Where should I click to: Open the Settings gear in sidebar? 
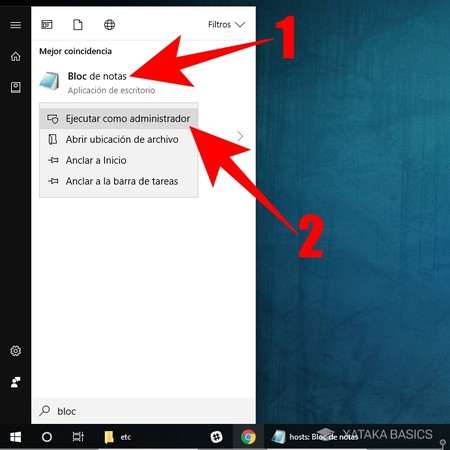point(15,351)
